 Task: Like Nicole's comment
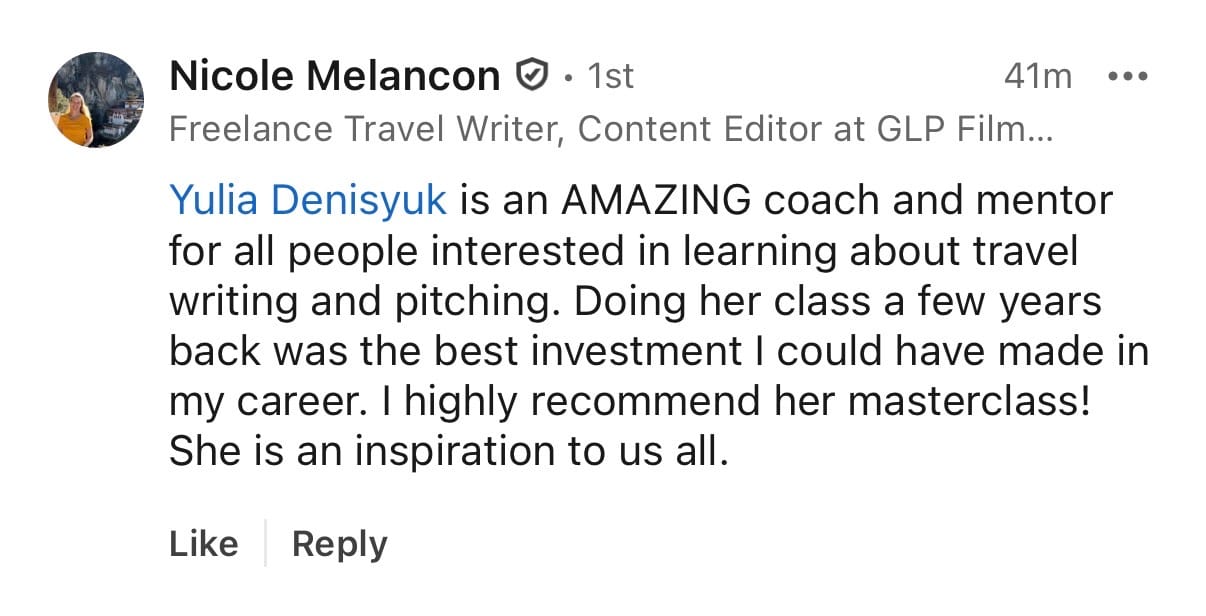pyautogui.click(x=204, y=544)
